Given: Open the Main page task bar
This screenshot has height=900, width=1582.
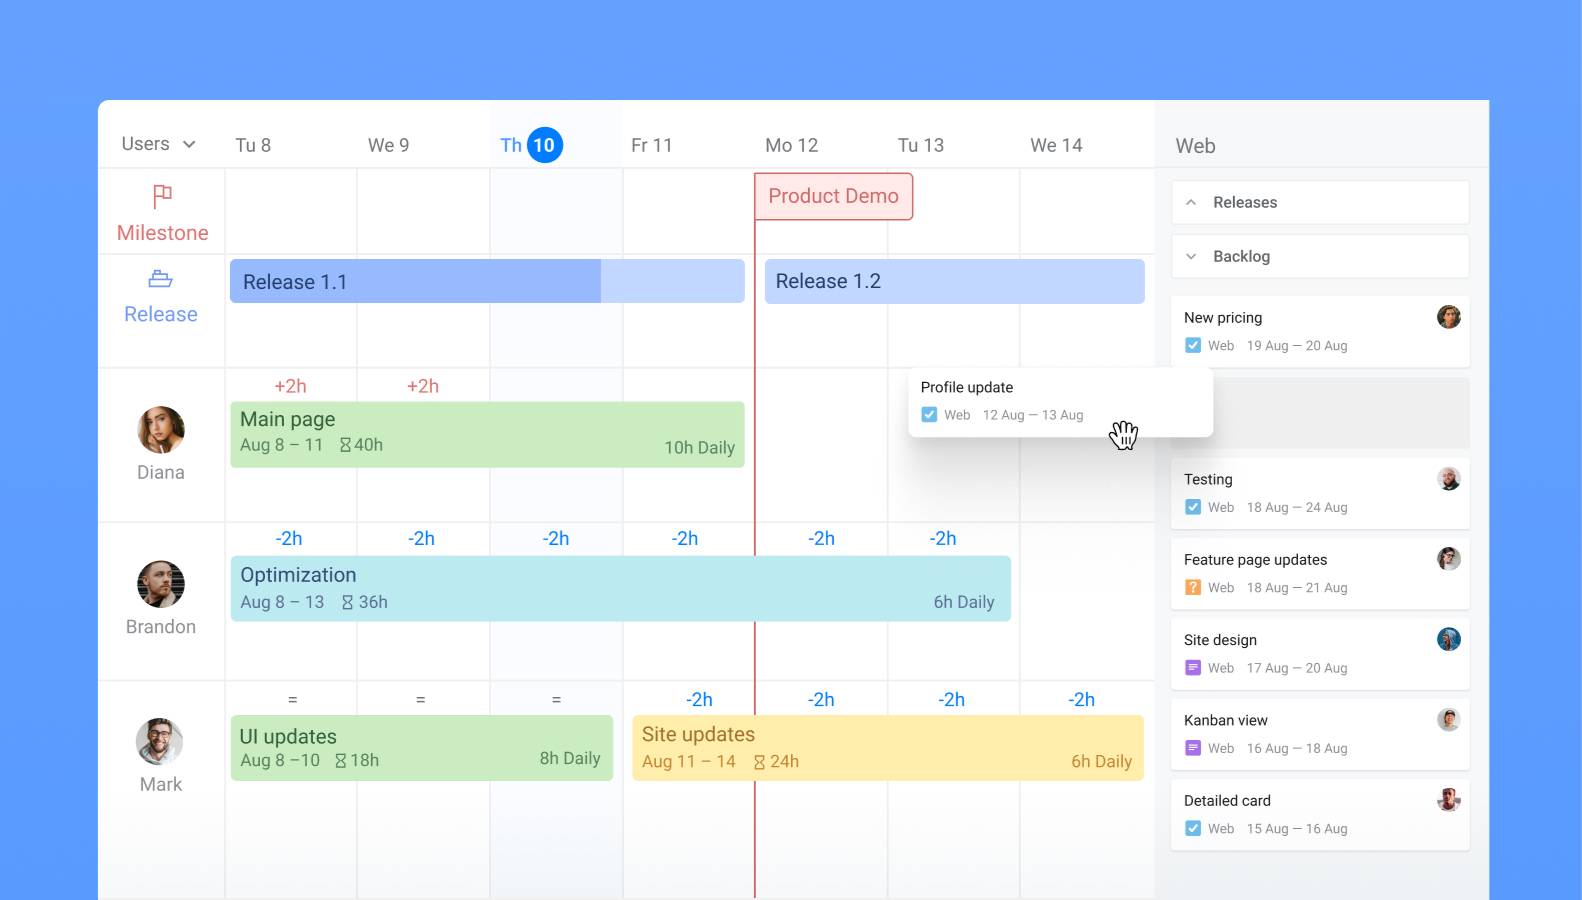Looking at the screenshot, I should tap(487, 434).
